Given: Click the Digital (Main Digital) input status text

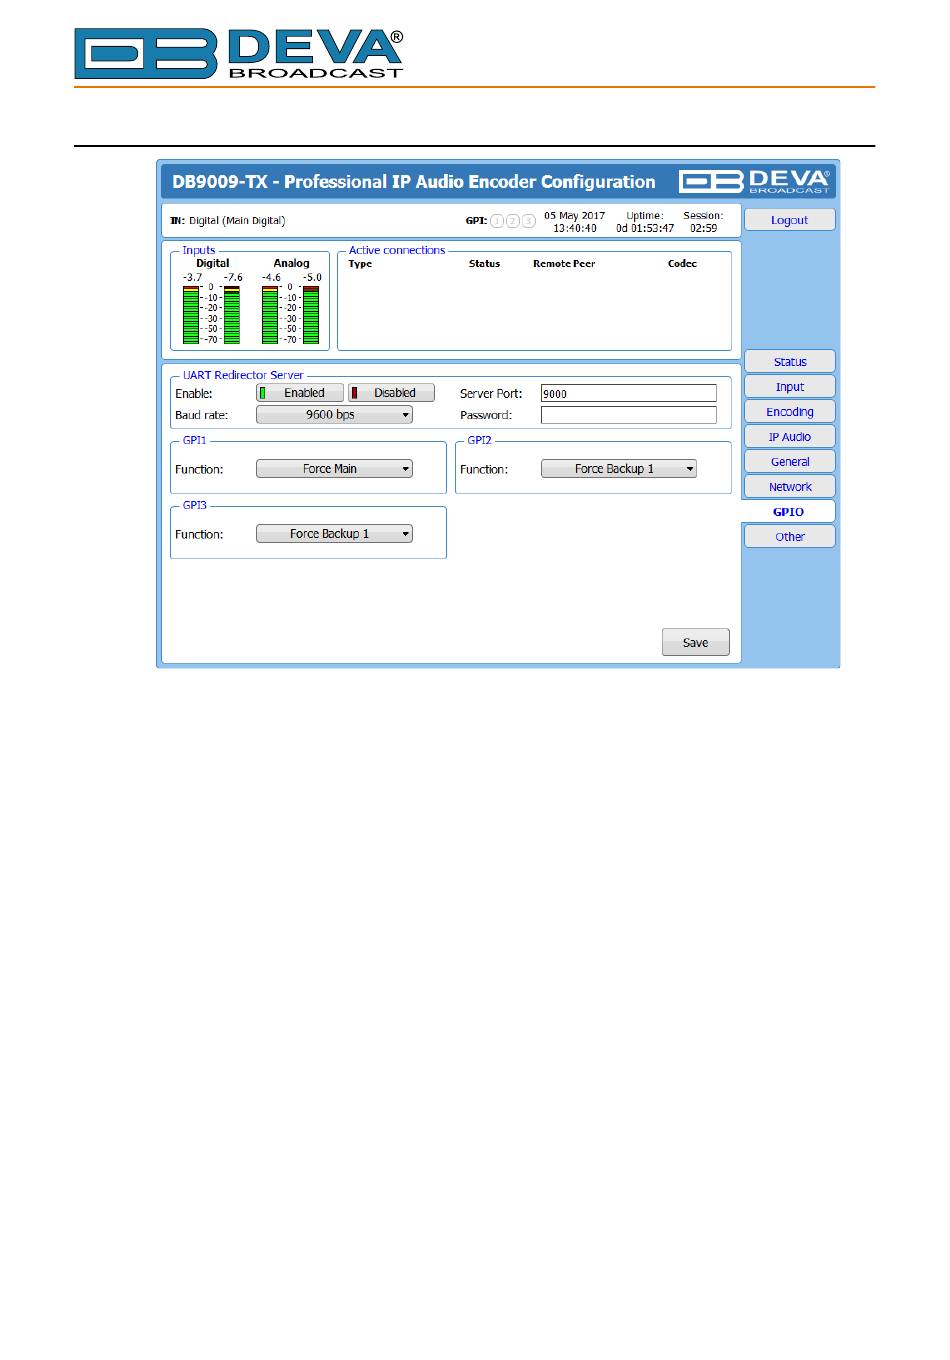Looking at the screenshot, I should click(237, 221).
